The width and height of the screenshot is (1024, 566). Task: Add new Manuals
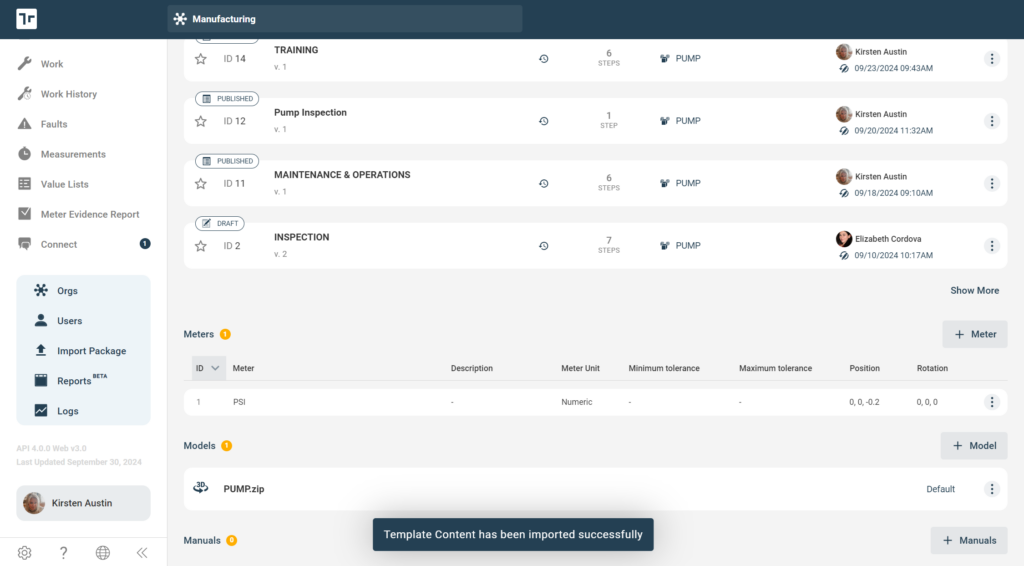pyautogui.click(x=969, y=541)
